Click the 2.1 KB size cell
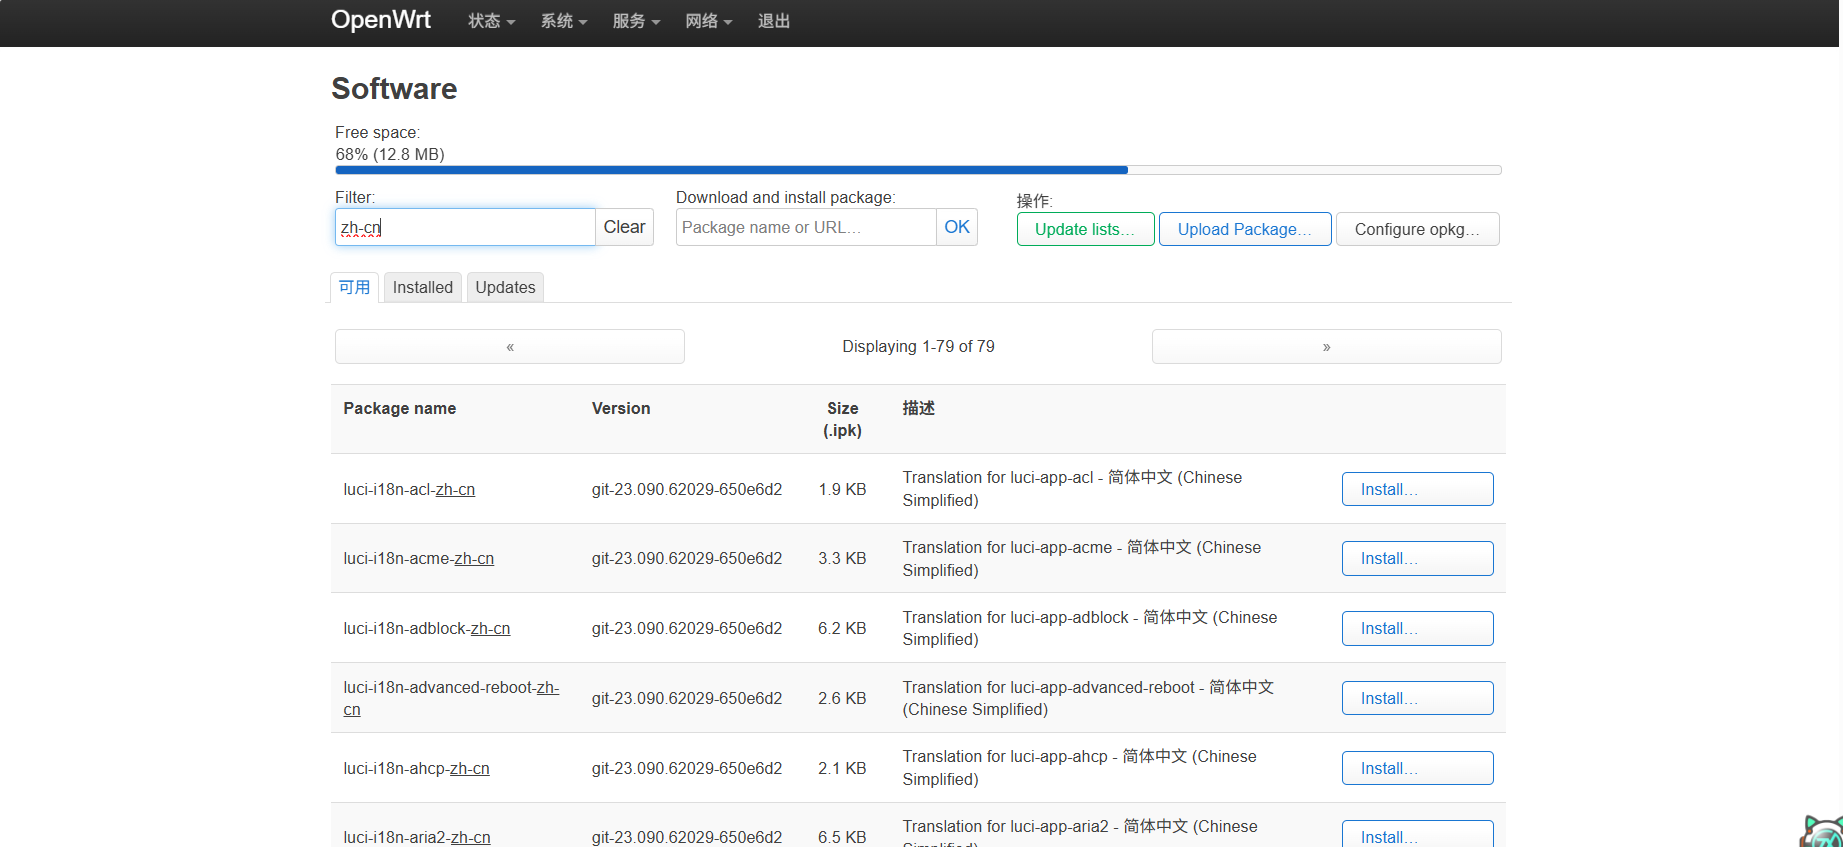Viewport: 1843px width, 847px height. pyautogui.click(x=842, y=768)
